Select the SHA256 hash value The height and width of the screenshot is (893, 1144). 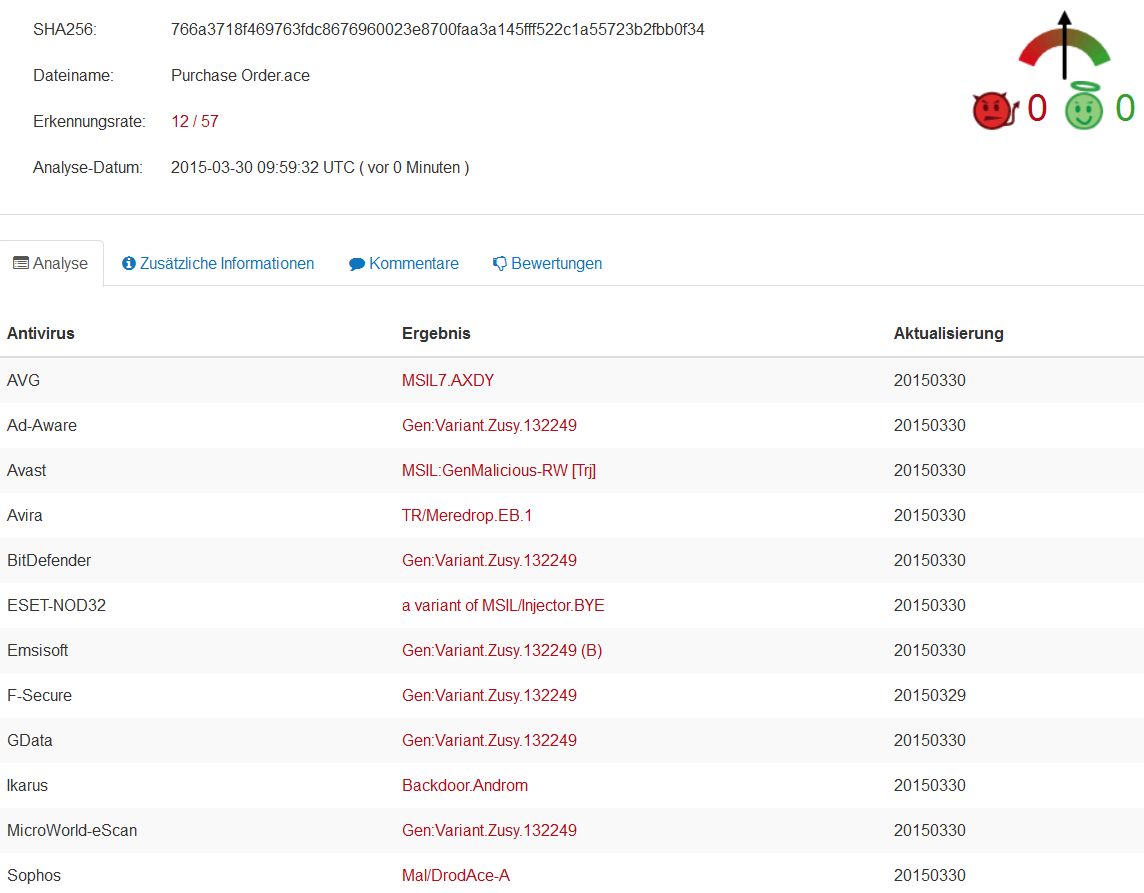[438, 29]
